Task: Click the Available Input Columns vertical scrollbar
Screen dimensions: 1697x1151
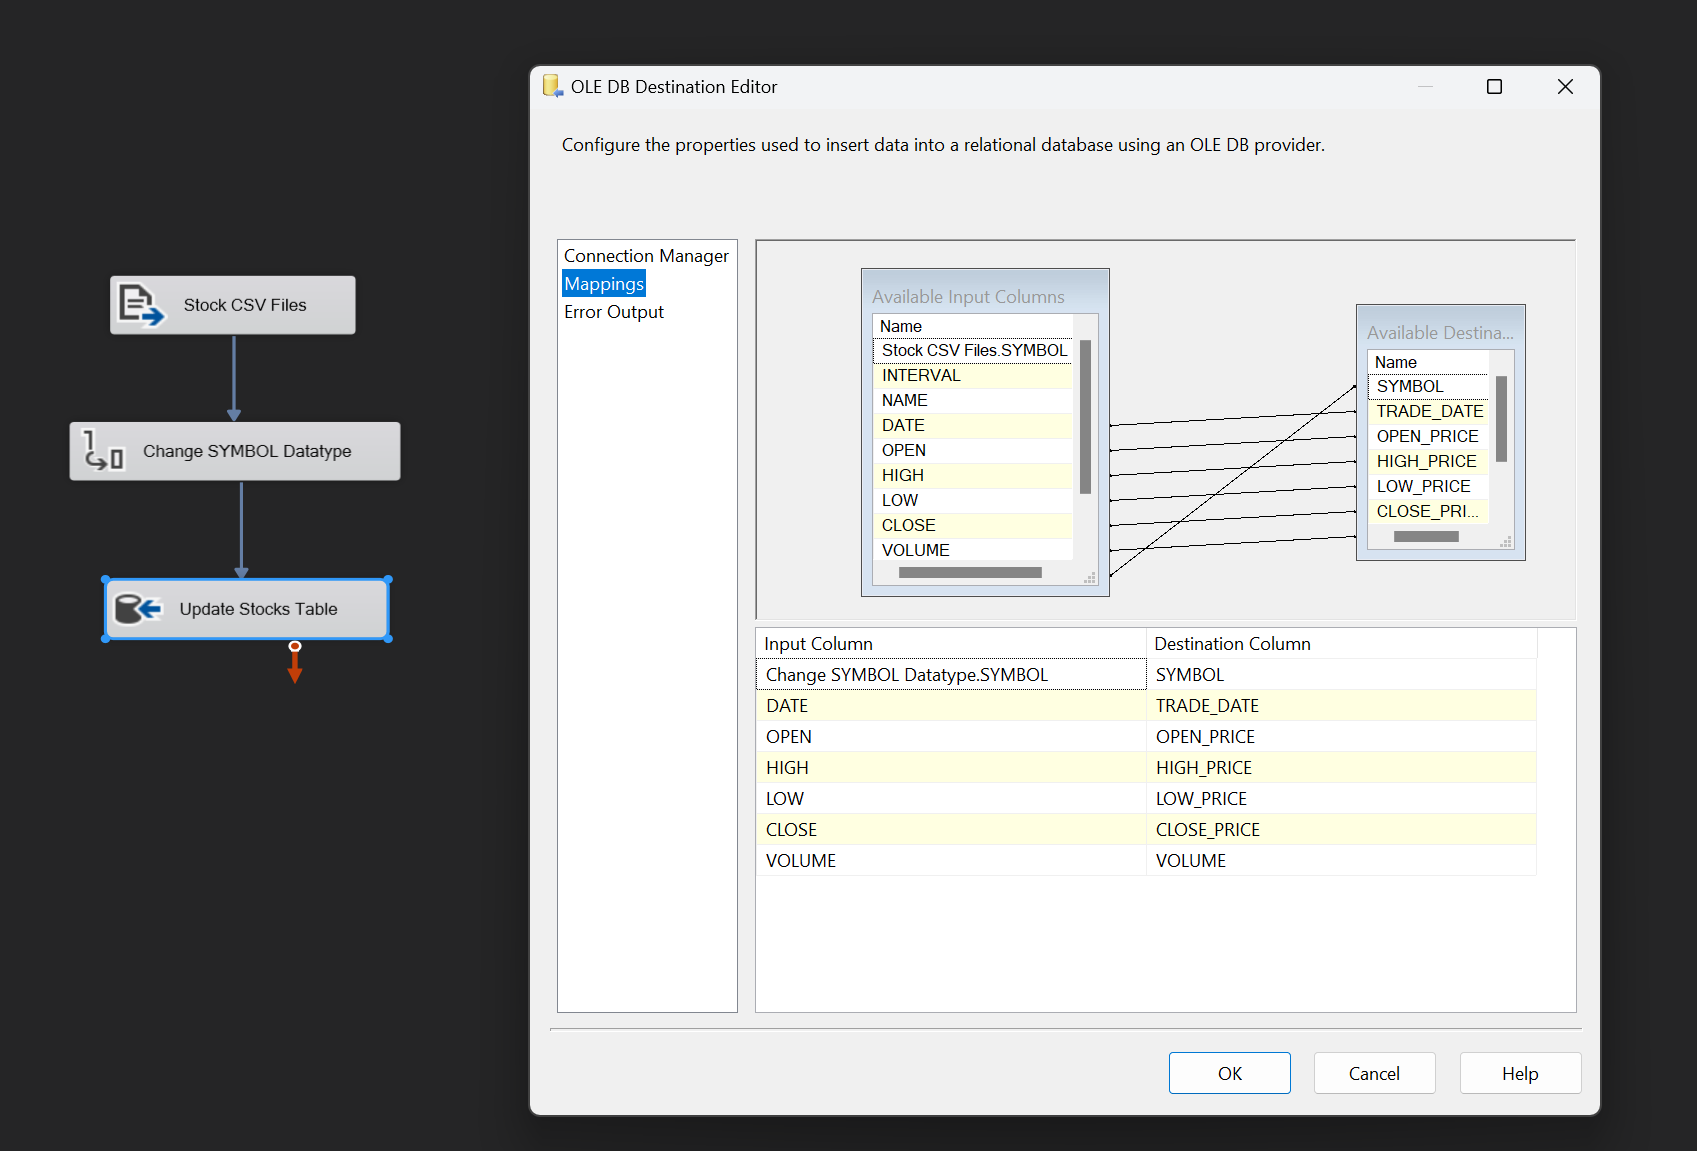Action: click(x=1085, y=416)
